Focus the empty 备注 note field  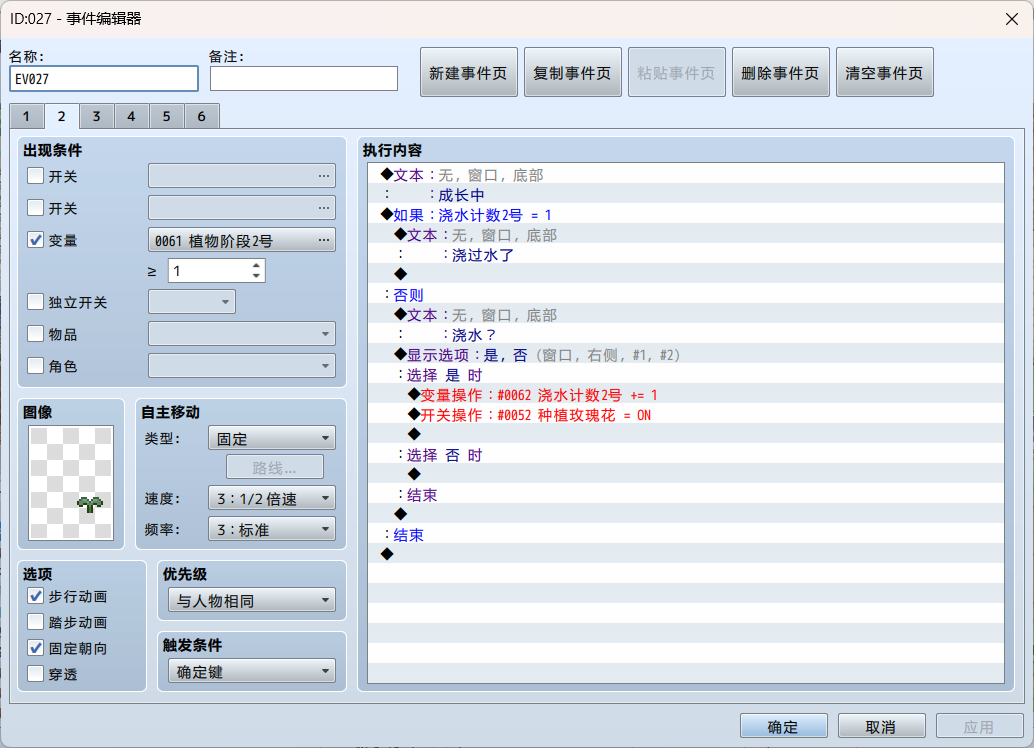pos(304,78)
